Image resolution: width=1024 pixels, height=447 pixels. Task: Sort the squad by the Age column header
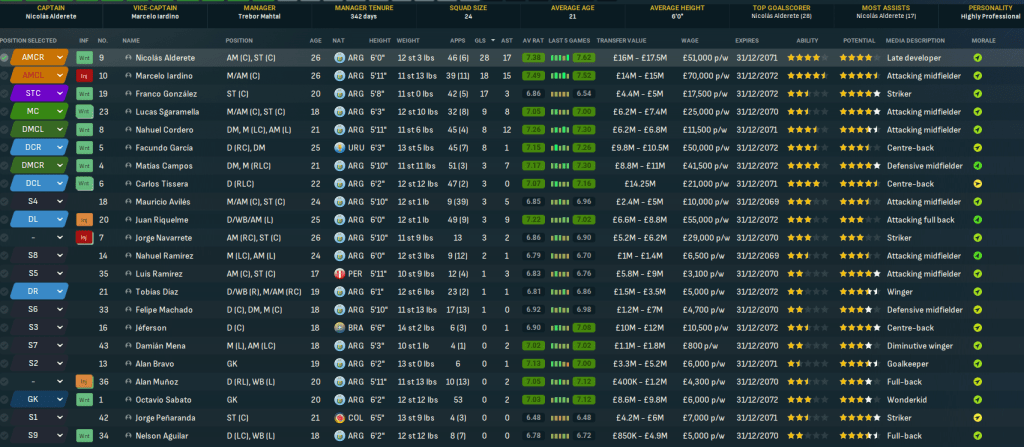pyautogui.click(x=315, y=40)
